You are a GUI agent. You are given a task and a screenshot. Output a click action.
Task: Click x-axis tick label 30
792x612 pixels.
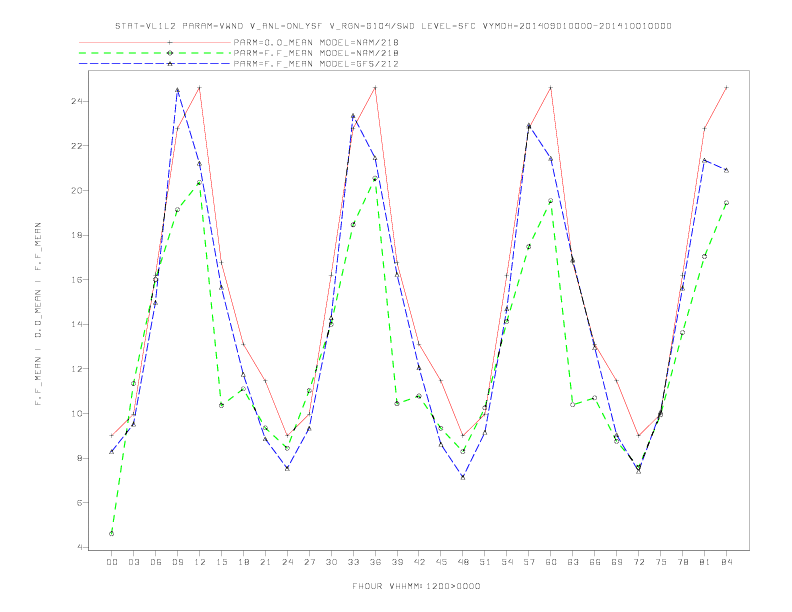click(x=331, y=562)
